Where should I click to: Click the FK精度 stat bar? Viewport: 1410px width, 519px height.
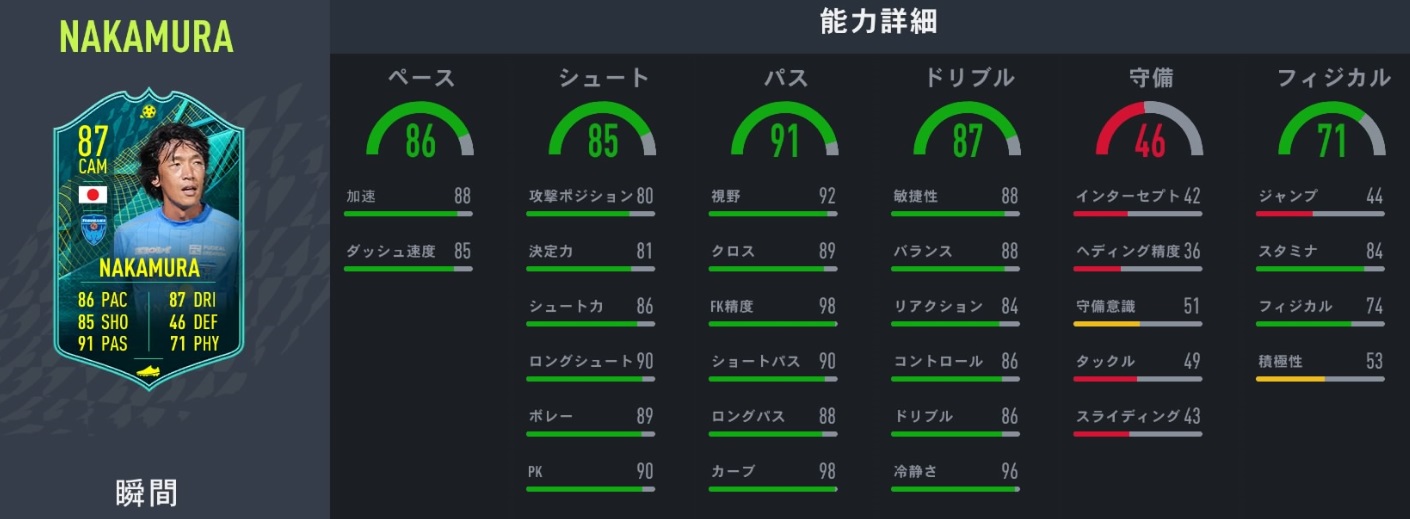point(774,324)
